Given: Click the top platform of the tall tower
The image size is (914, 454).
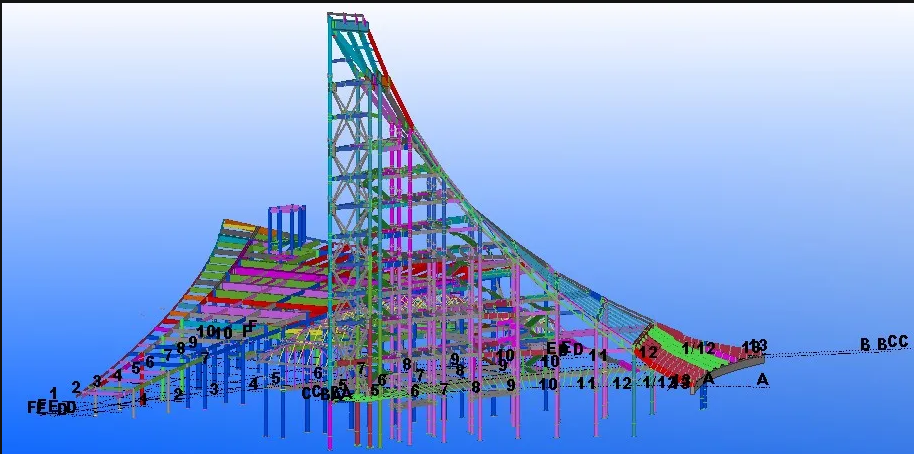Looking at the screenshot, I should (x=347, y=19).
